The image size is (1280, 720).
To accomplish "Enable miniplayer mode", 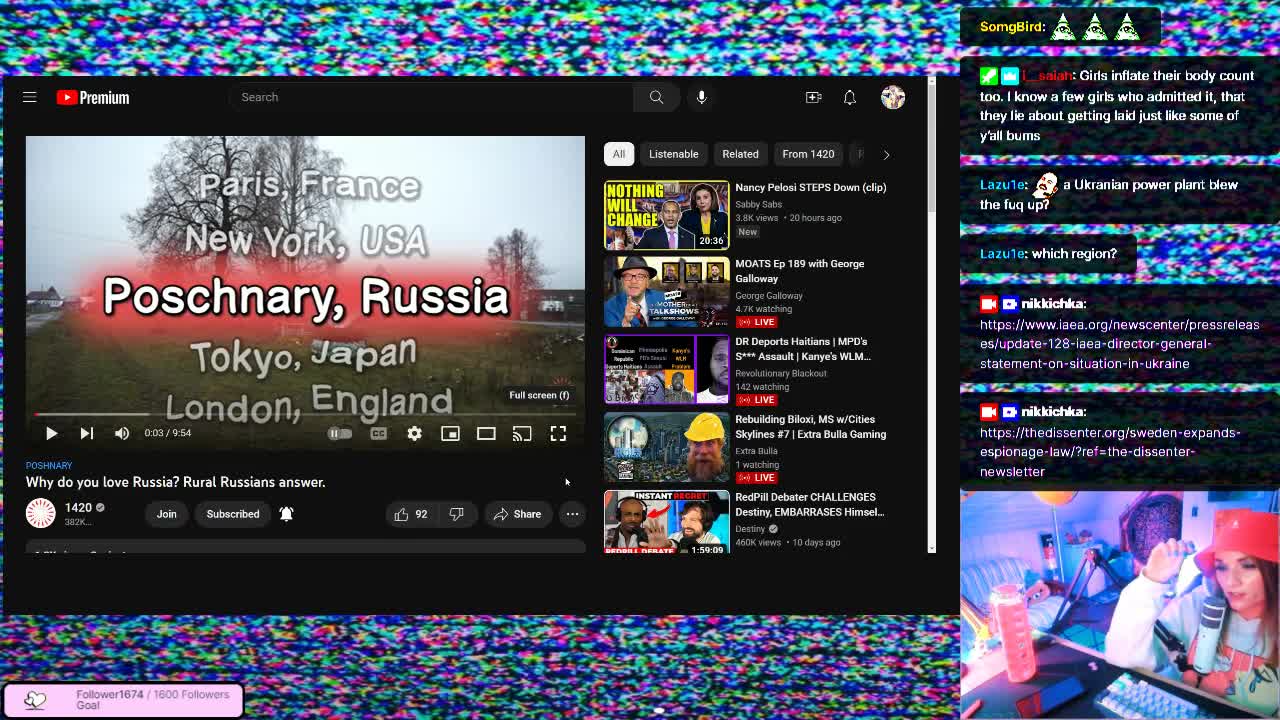I will [450, 433].
